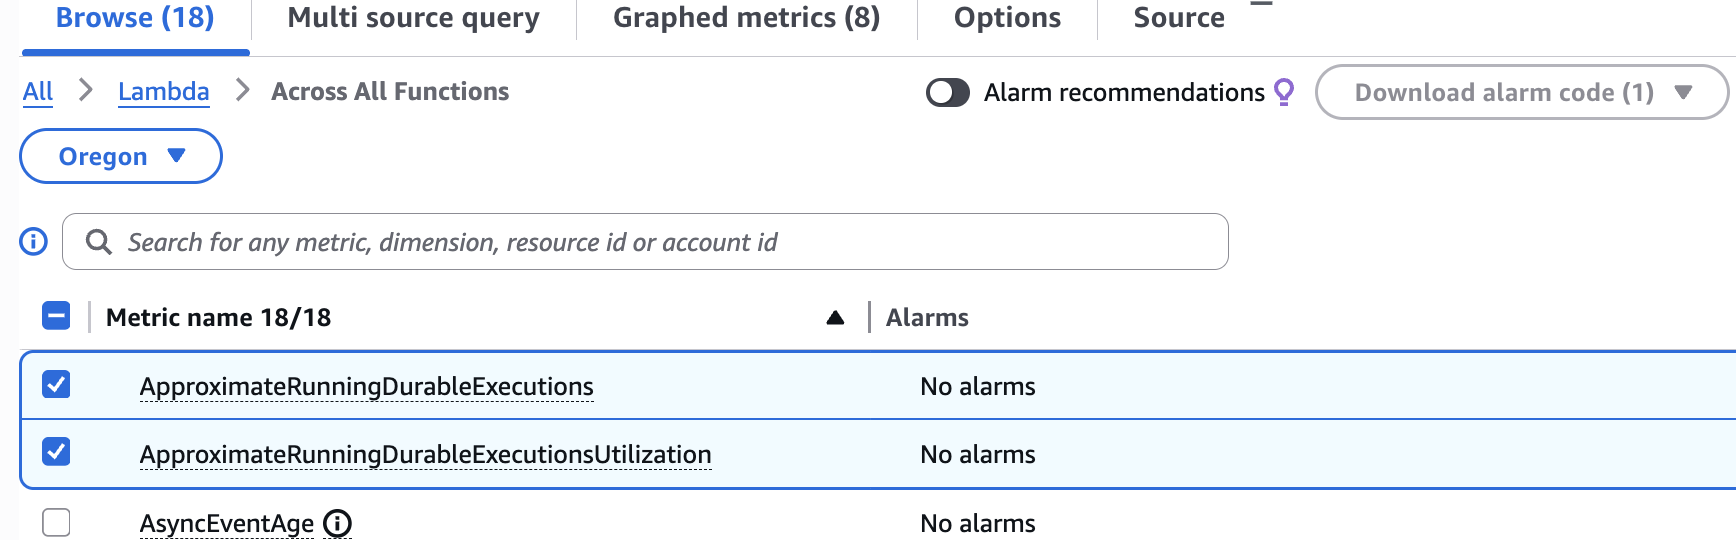Image resolution: width=1736 pixels, height=540 pixels.
Task: Open the Source tab
Action: click(1178, 18)
